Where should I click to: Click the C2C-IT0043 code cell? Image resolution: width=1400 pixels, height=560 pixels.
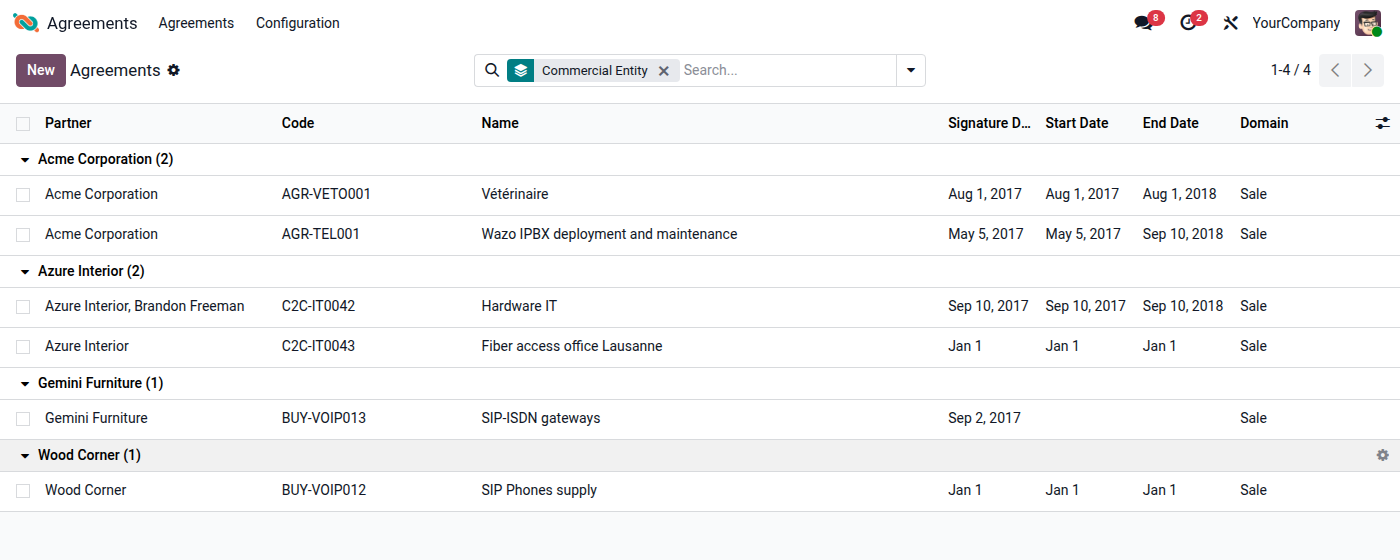pos(318,346)
